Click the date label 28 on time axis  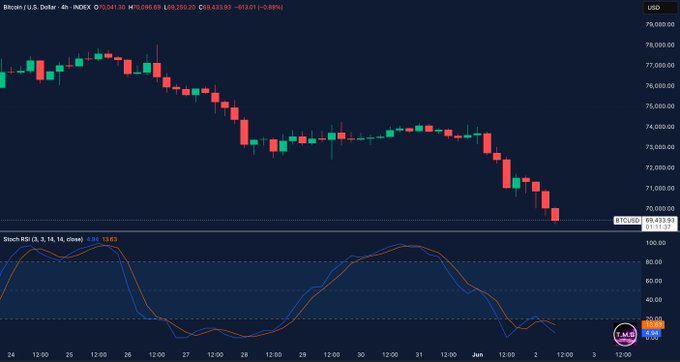tap(244, 355)
